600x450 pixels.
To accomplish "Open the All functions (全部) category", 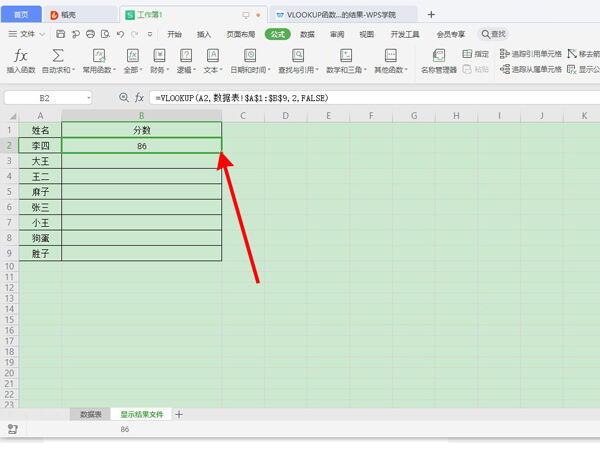I will 133,60.
